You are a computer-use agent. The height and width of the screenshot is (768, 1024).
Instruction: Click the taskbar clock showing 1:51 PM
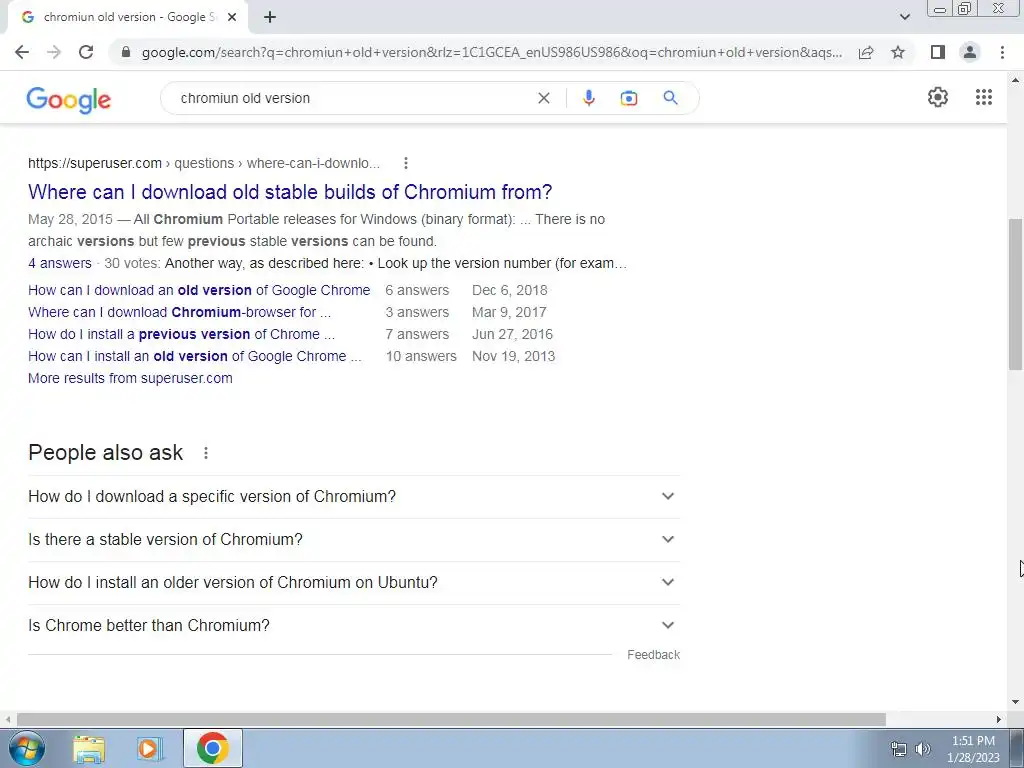click(973, 749)
